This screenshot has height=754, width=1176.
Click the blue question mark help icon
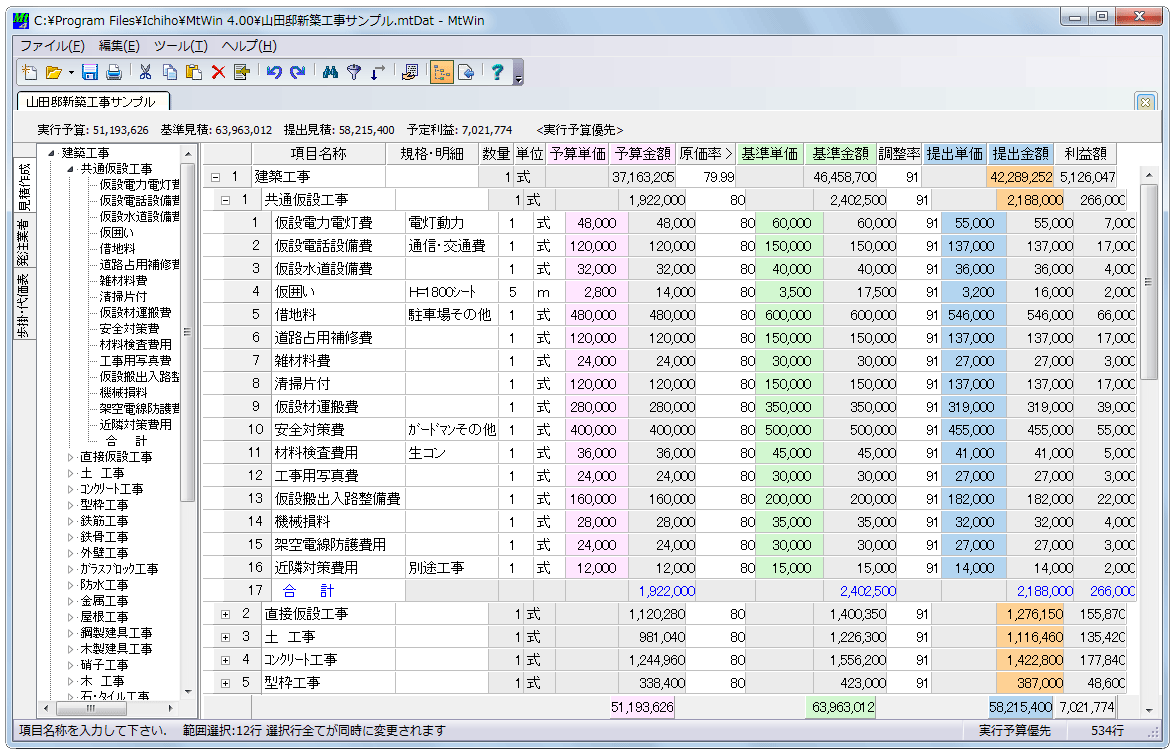[496, 72]
